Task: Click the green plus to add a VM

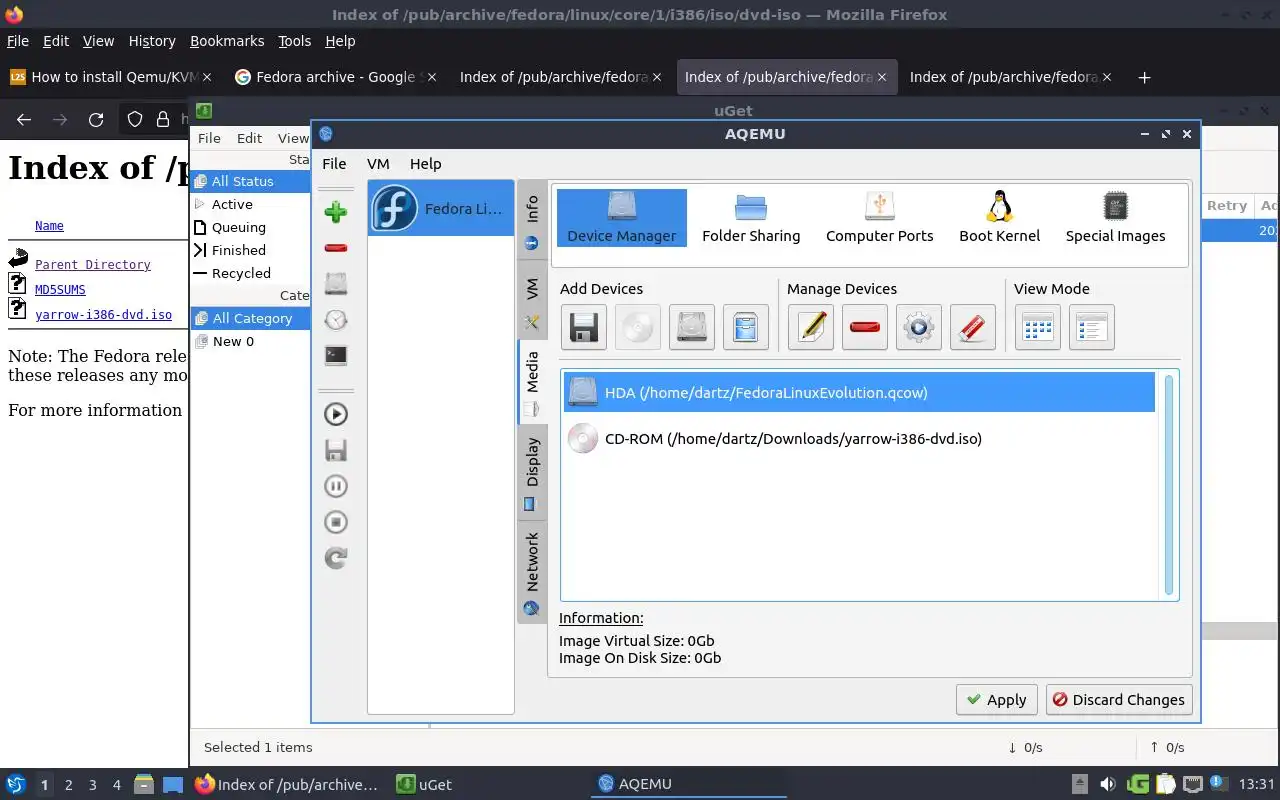Action: point(336,211)
